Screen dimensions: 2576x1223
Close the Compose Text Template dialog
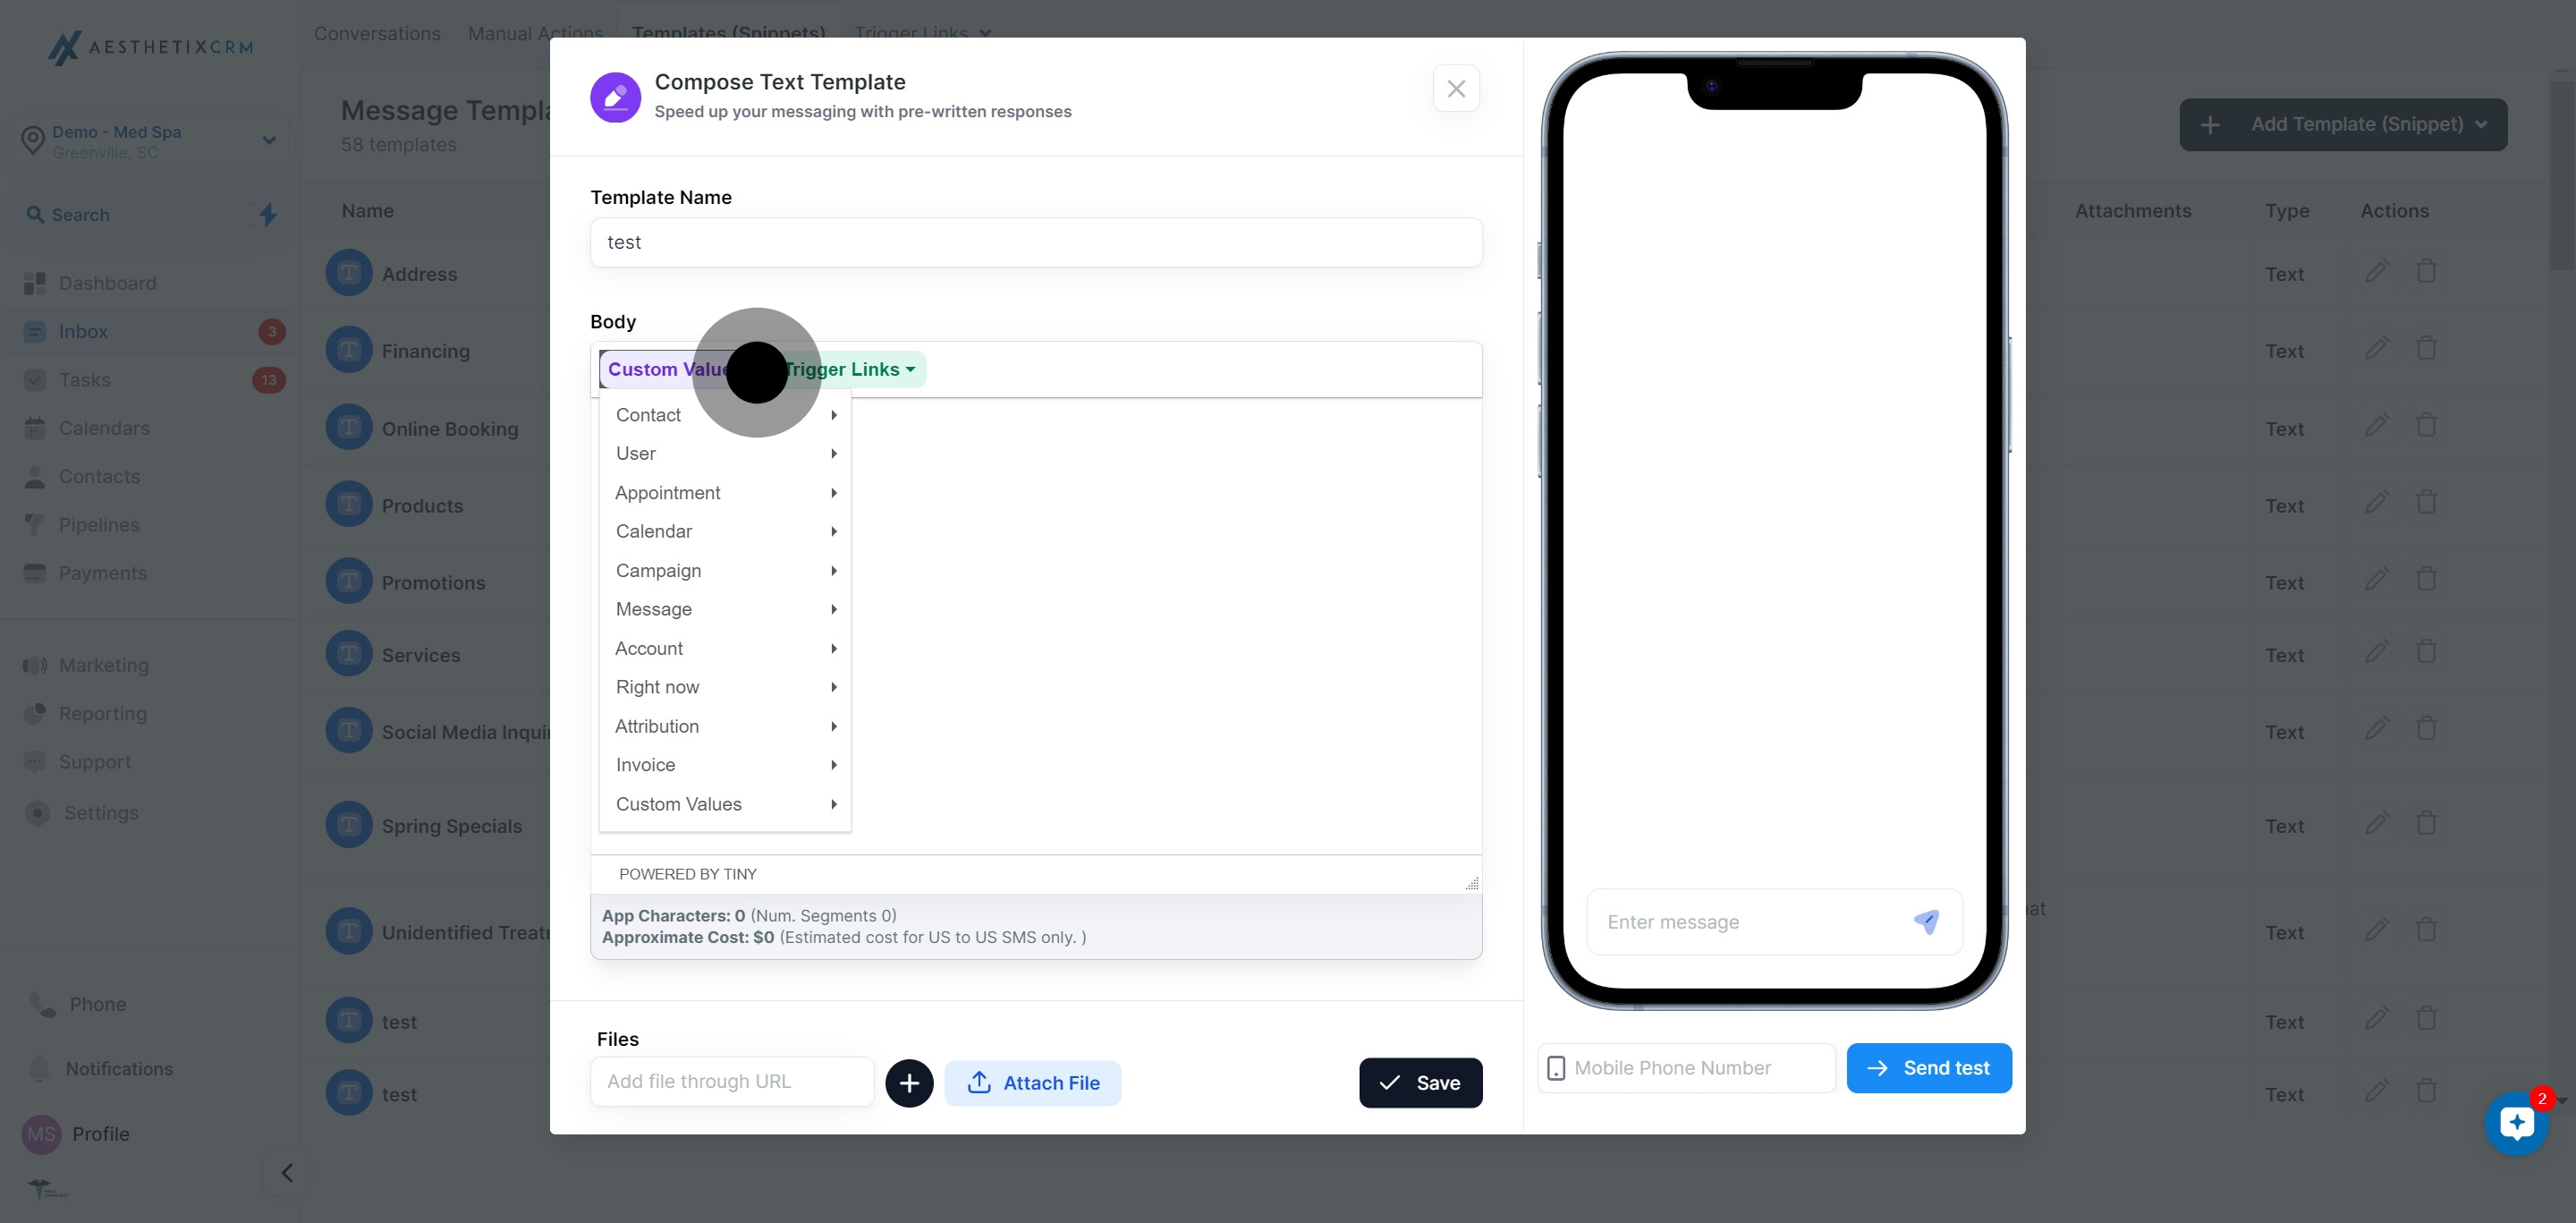[1456, 89]
